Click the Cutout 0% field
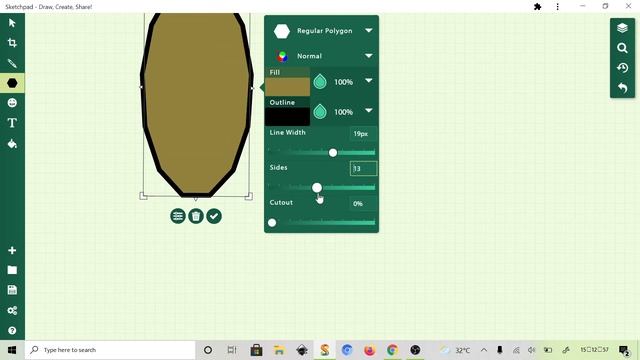 [x=363, y=204]
